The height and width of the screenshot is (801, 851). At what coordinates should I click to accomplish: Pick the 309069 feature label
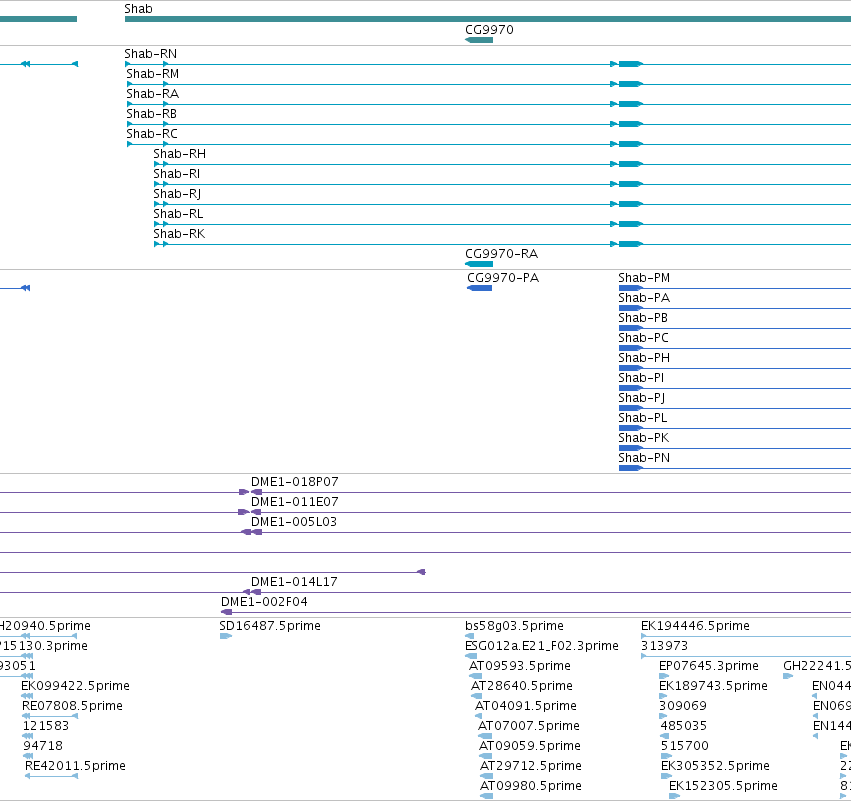click(x=683, y=706)
